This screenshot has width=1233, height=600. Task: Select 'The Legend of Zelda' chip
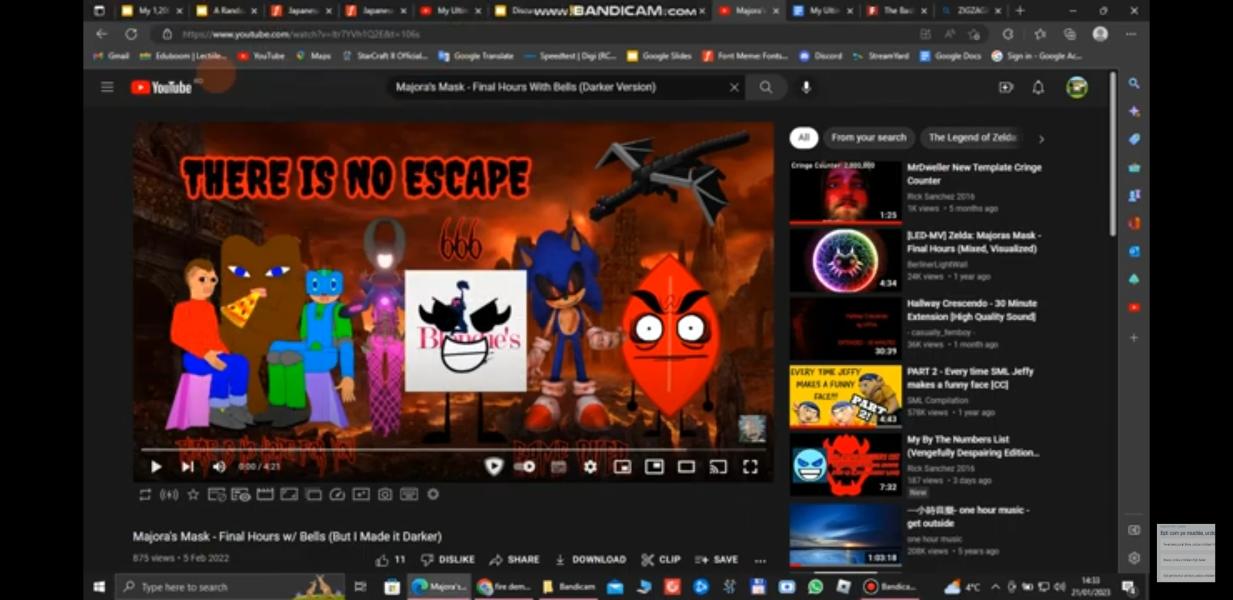pyautogui.click(x=972, y=138)
